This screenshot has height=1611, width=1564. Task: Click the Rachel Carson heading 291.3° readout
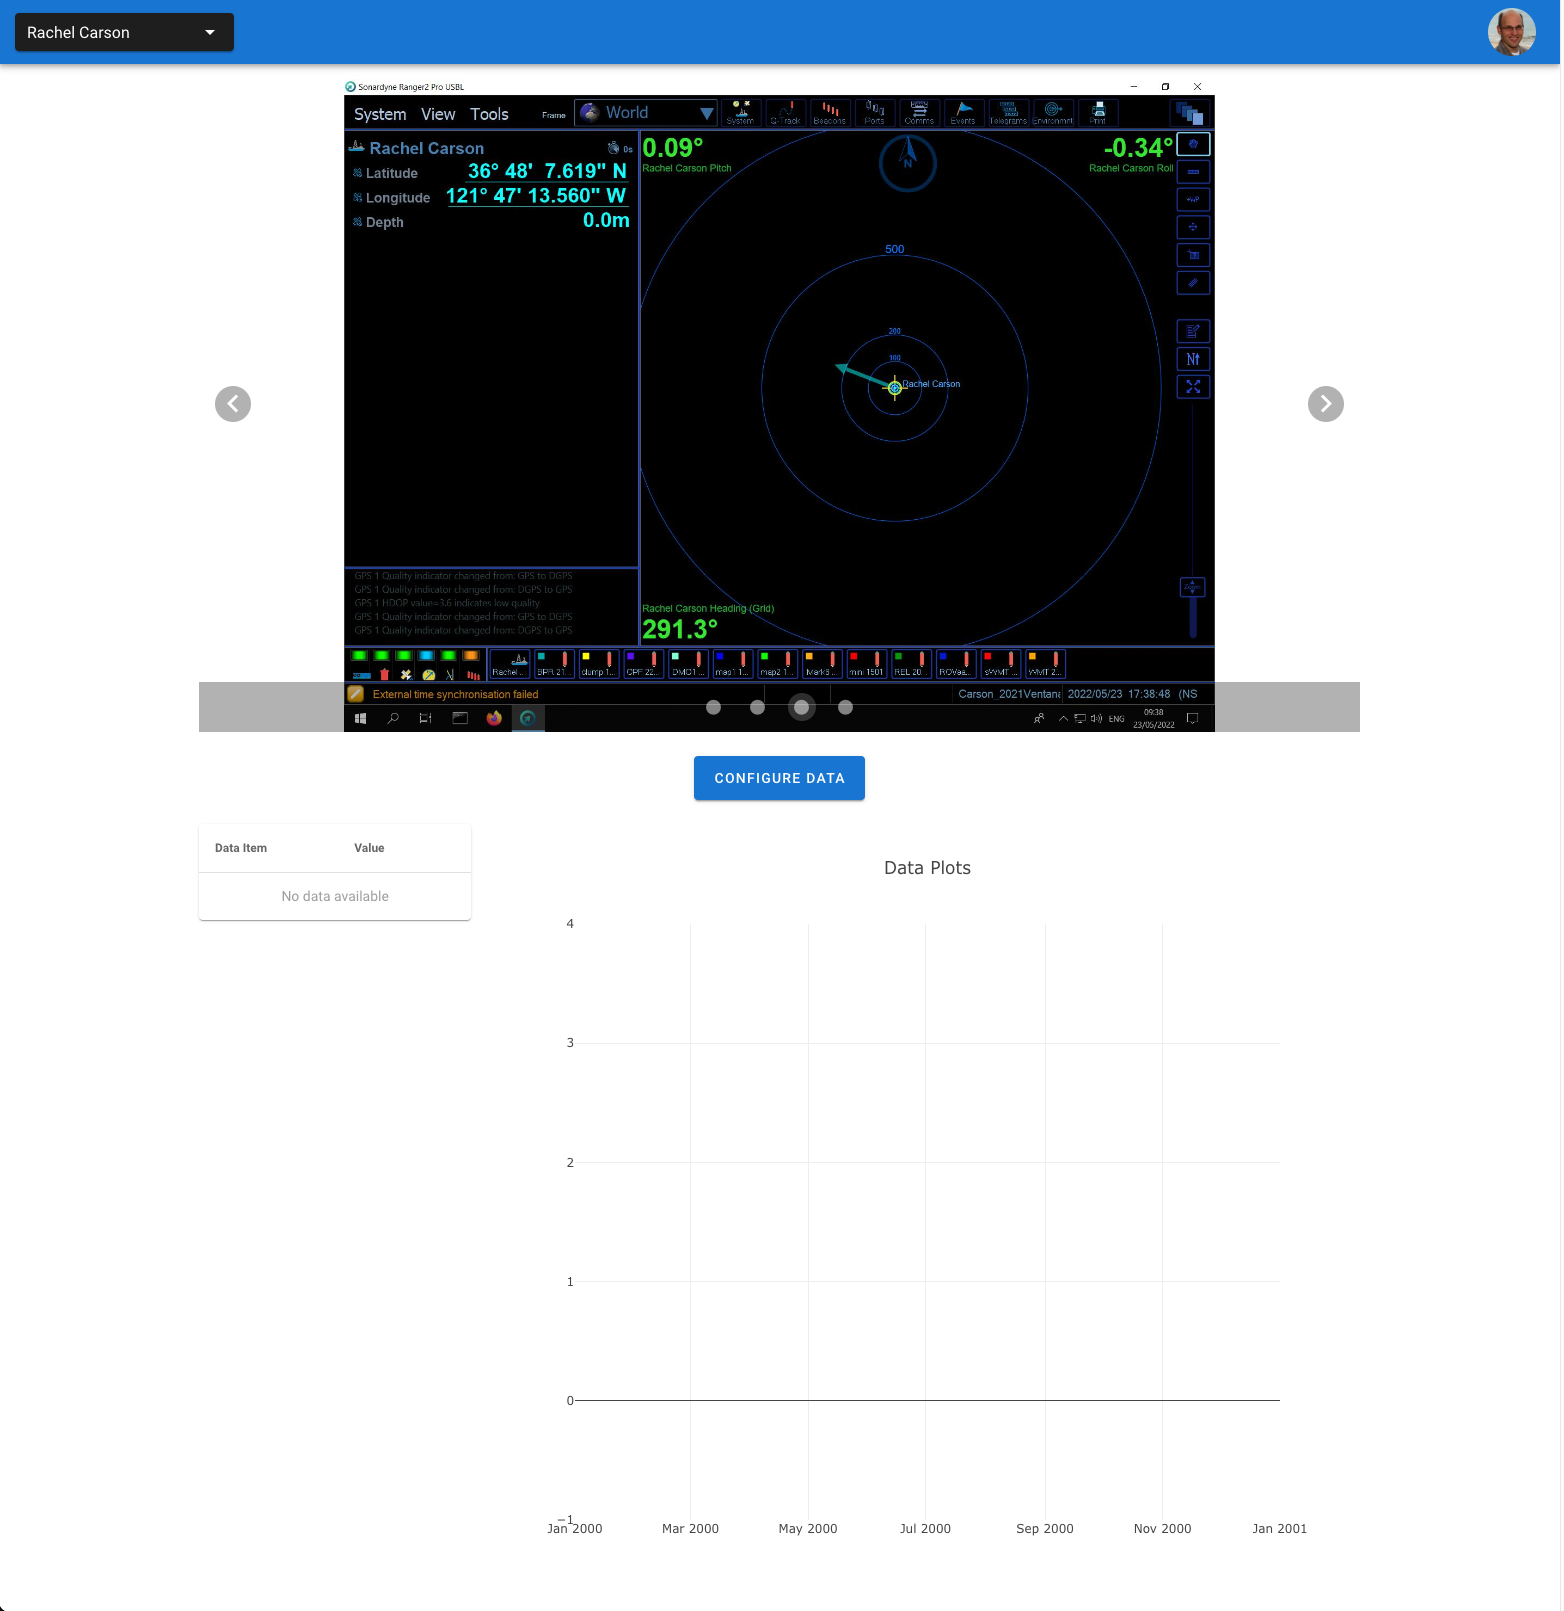click(x=680, y=629)
